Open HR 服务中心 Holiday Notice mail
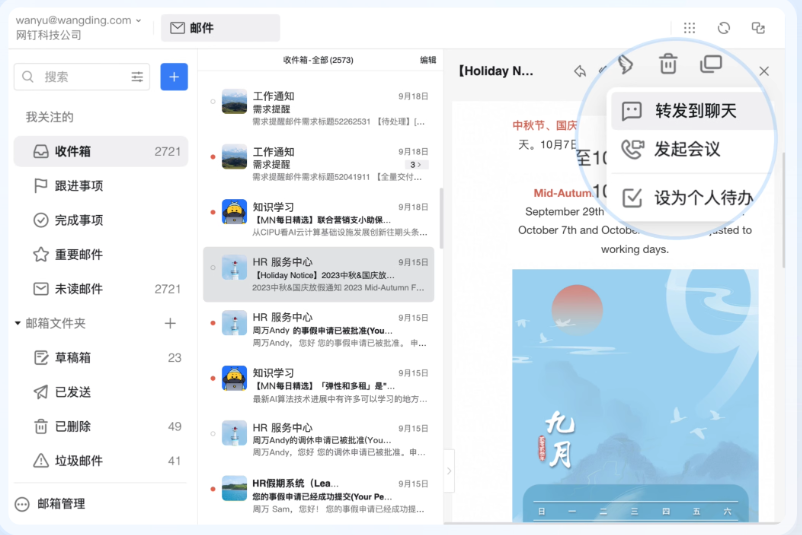The width and height of the screenshot is (802, 535). (319, 275)
